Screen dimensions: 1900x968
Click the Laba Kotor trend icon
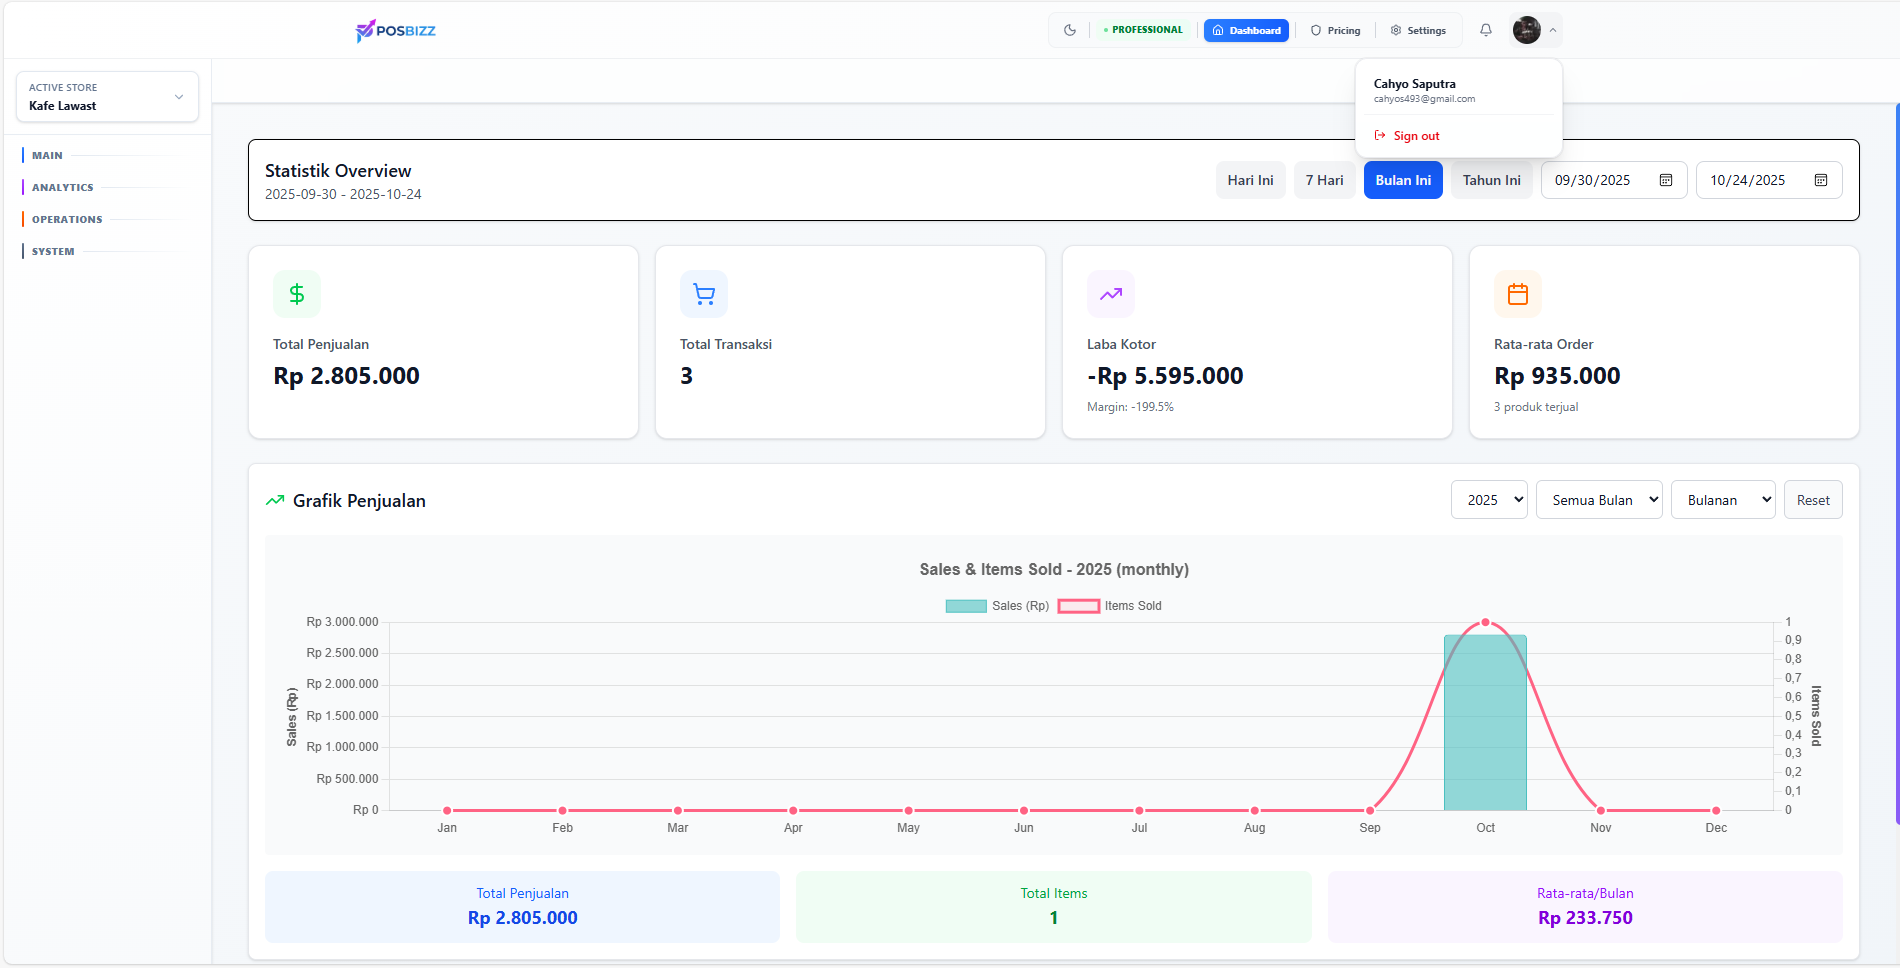pos(1111,294)
